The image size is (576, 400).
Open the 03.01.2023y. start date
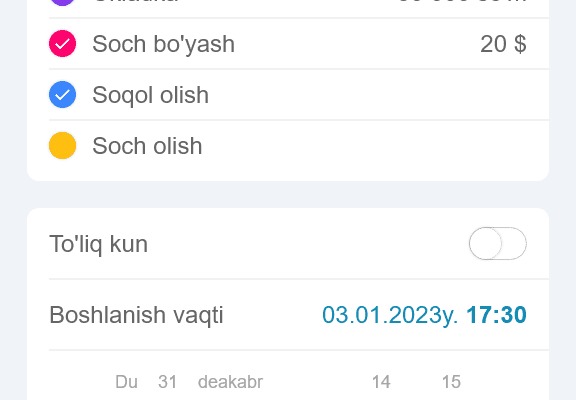[390, 315]
